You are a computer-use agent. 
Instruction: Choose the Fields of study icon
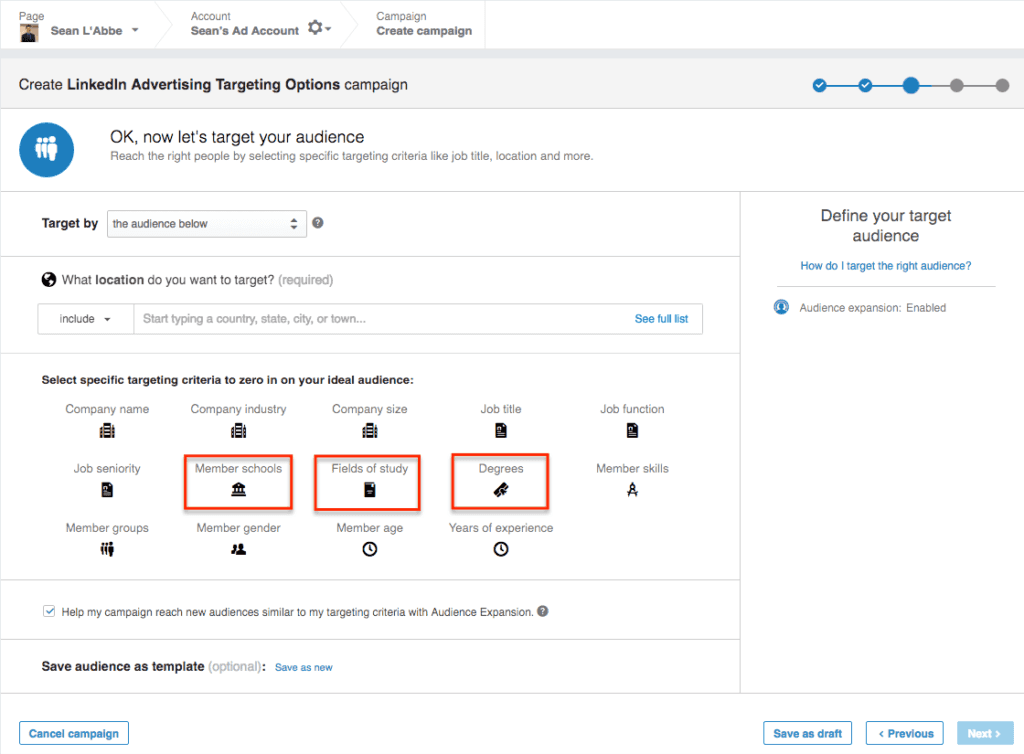point(369,489)
